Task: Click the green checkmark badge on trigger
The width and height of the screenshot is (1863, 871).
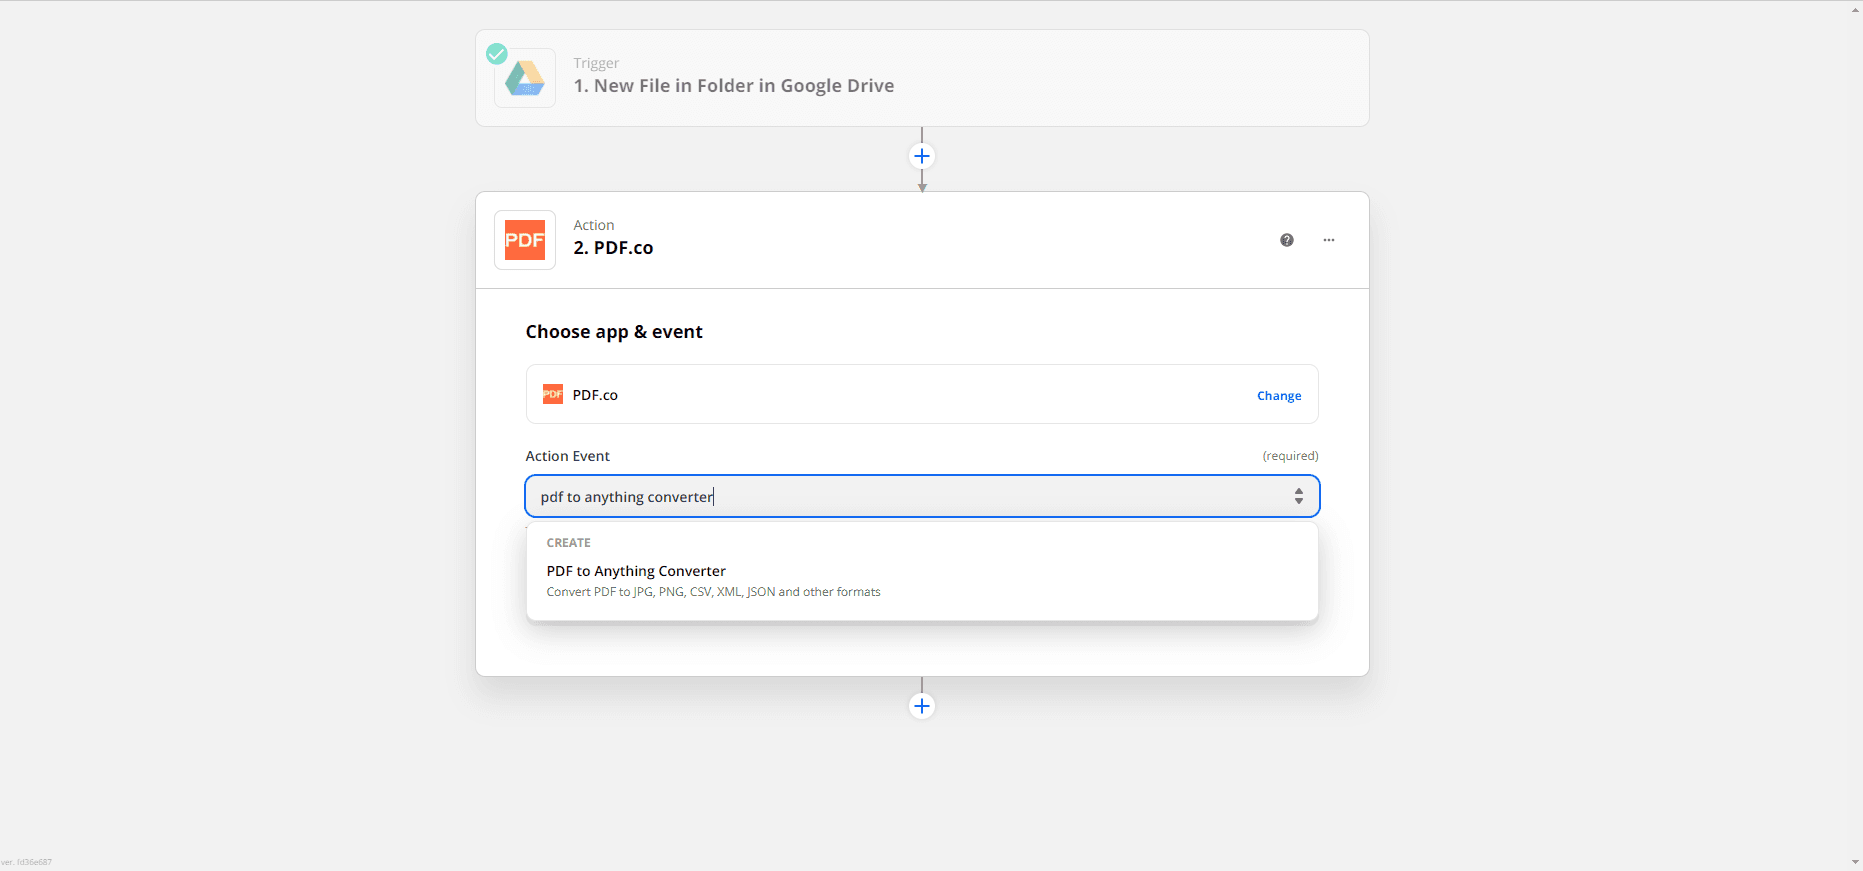Action: (497, 54)
